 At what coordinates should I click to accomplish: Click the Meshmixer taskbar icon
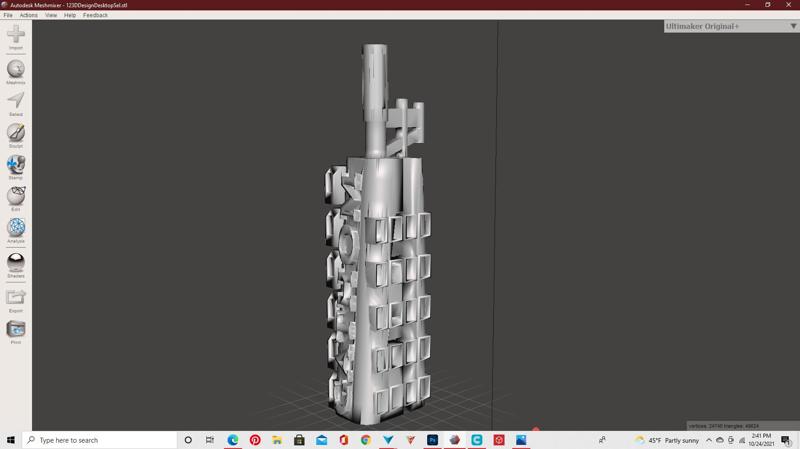coord(455,440)
